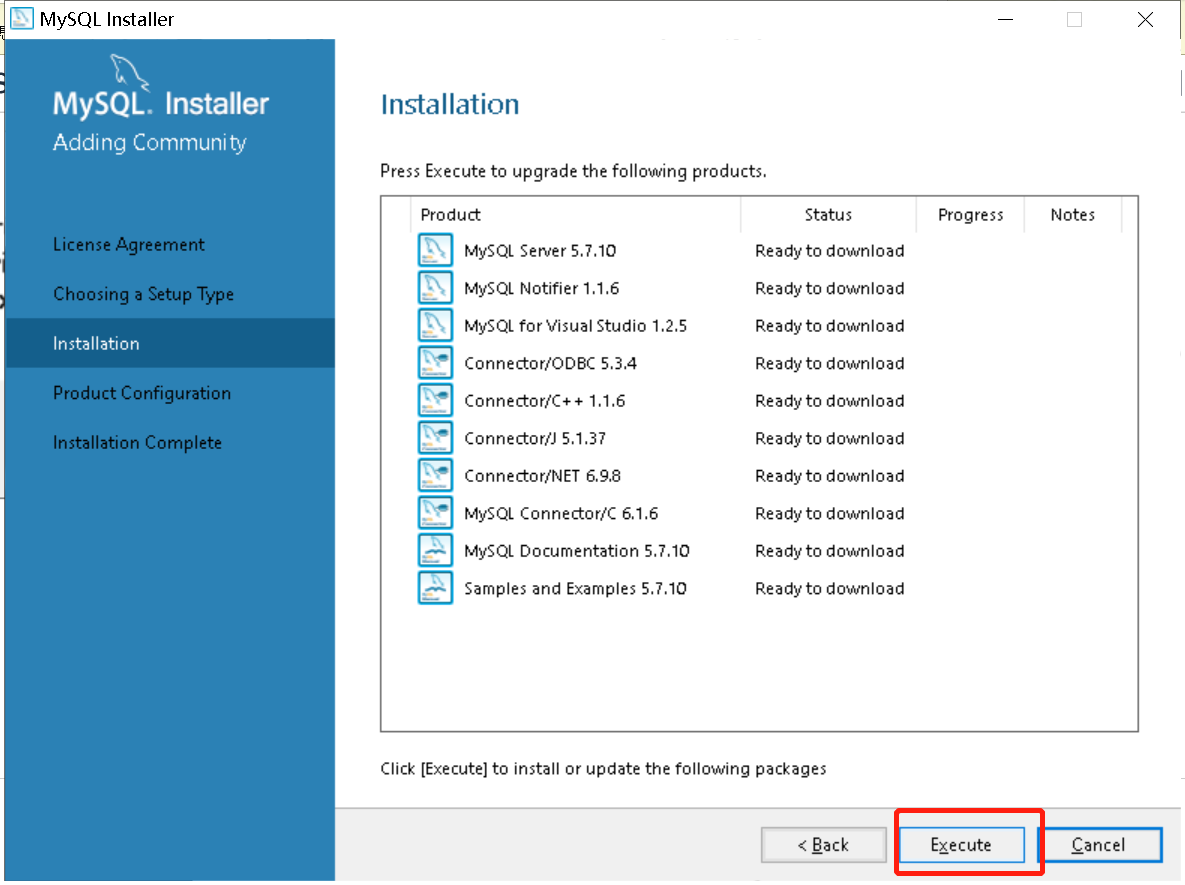Select the Connector/NET 6.9.8 icon
Screen dimensions: 1185x885
click(x=435, y=475)
